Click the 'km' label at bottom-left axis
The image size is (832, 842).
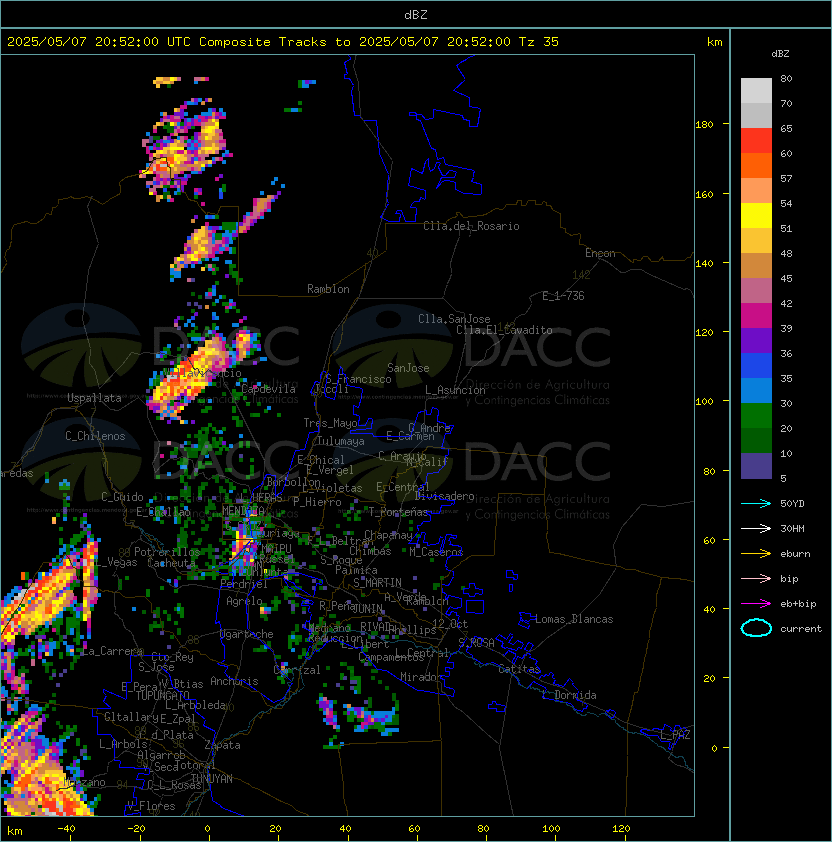pyautogui.click(x=15, y=831)
